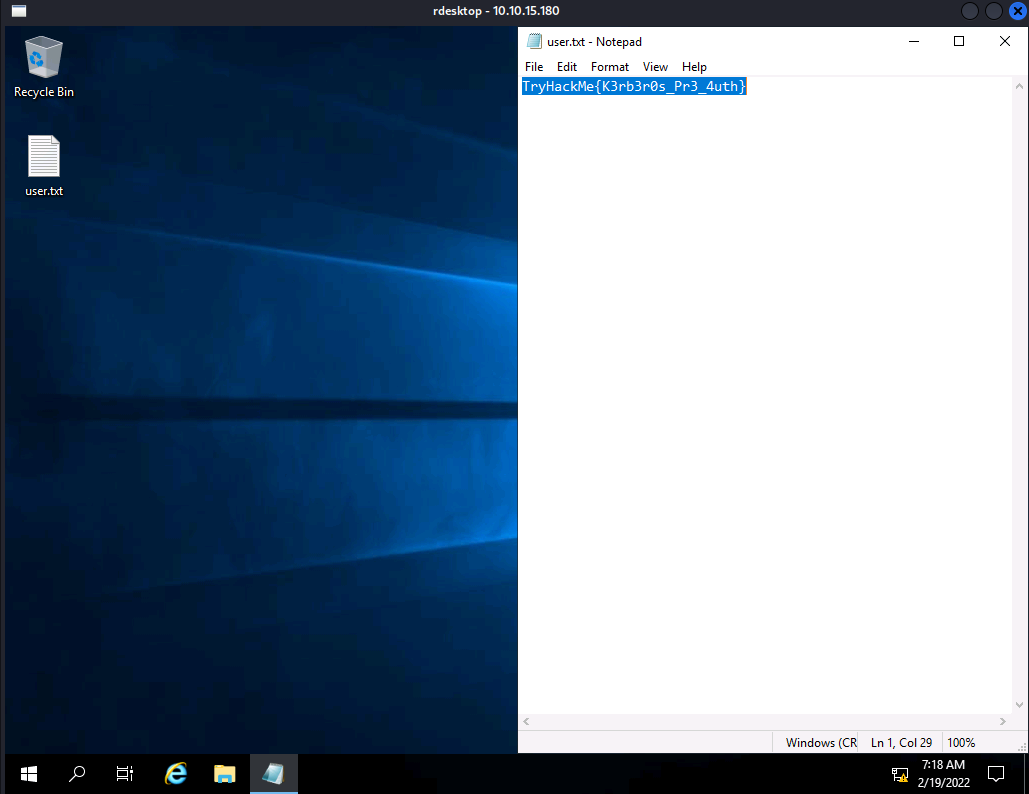The width and height of the screenshot is (1029, 794).
Task: Click the scroll down arrow in Notepad
Action: (1019, 705)
